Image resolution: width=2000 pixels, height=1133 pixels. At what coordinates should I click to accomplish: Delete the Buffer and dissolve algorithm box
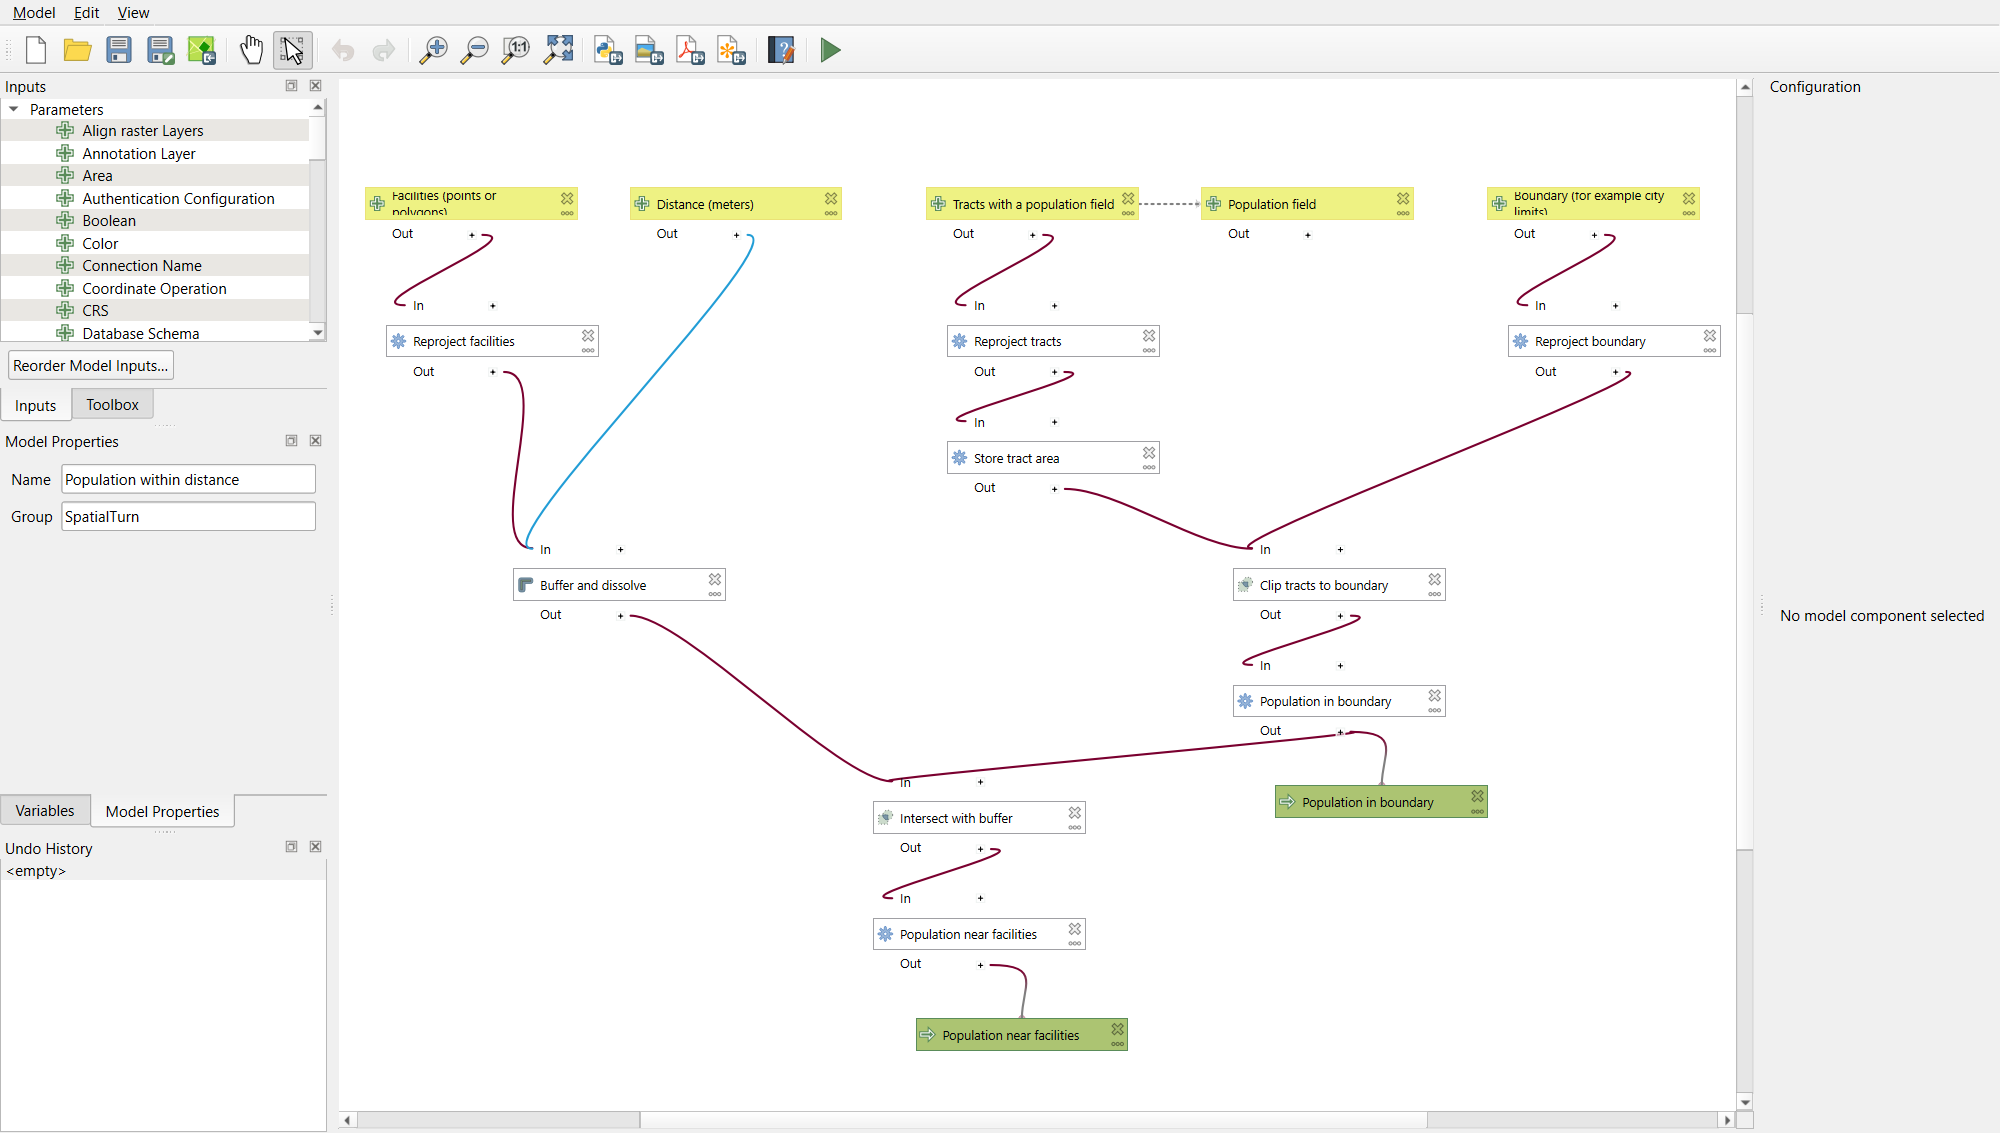(x=715, y=579)
